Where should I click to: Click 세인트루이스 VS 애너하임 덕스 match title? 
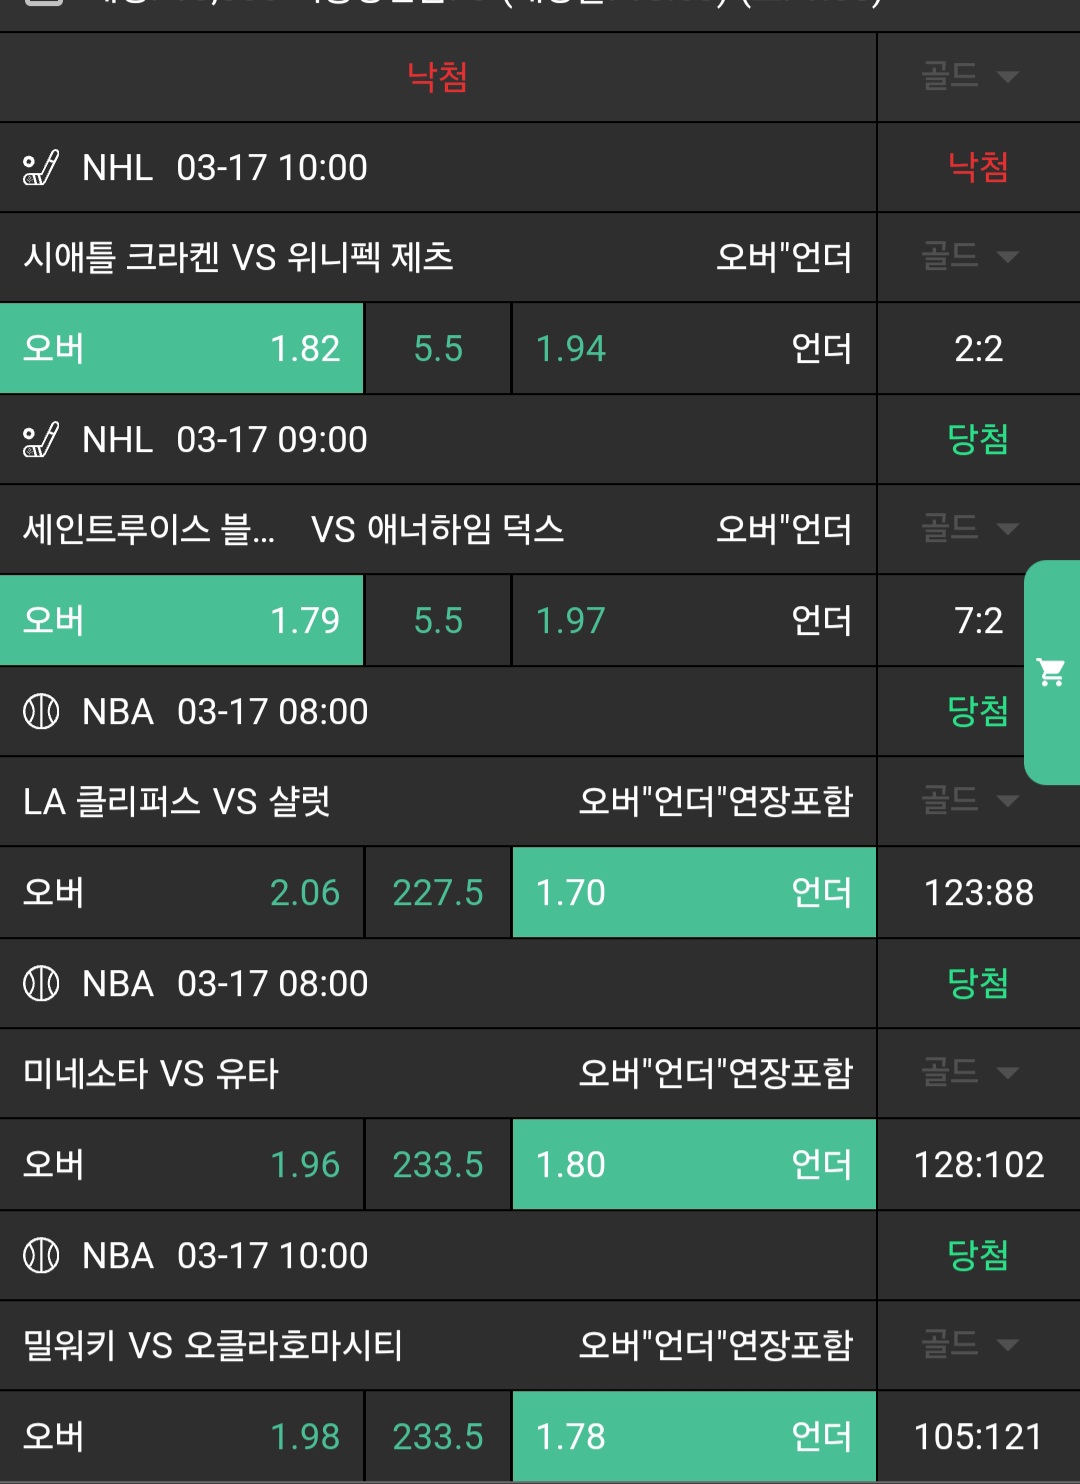[293, 529]
